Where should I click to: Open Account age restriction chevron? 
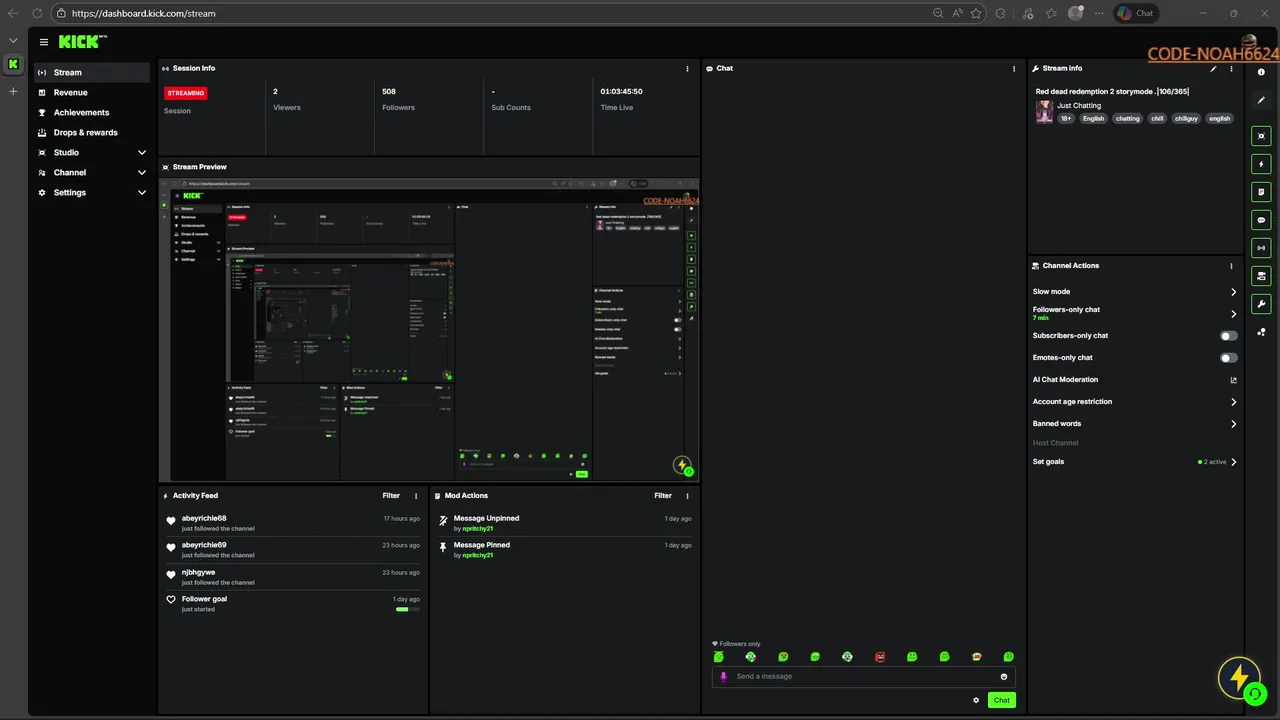[x=1233, y=402]
